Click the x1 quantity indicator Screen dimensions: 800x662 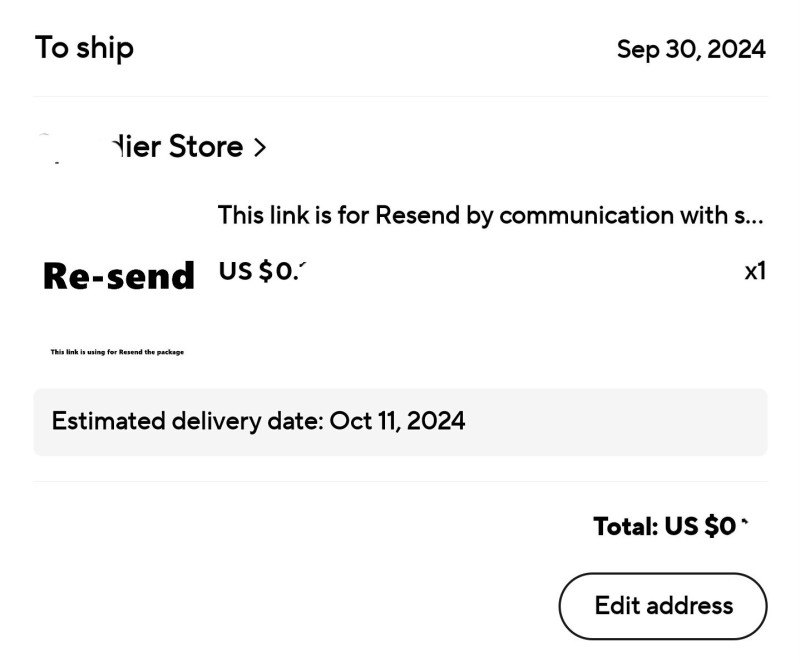(755, 271)
